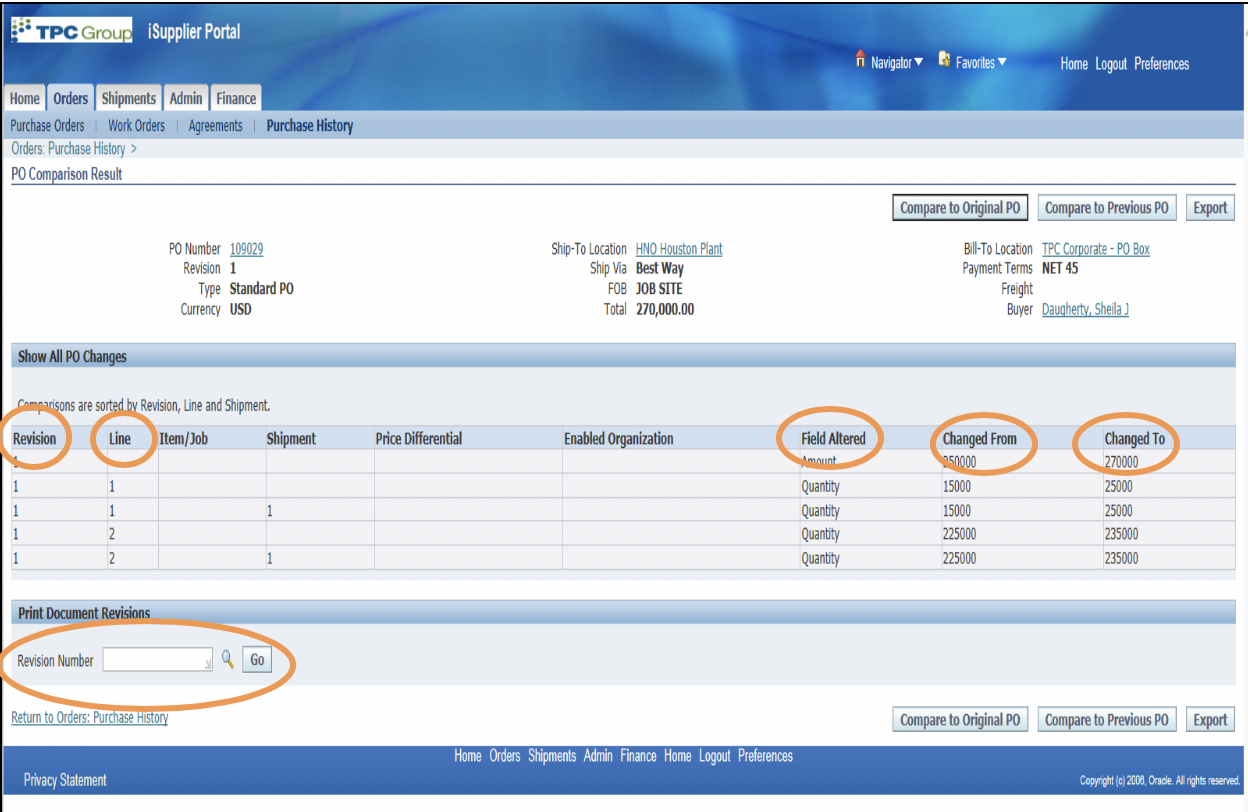Select the Work Orders subtab
This screenshot has width=1248, height=812.
(136, 126)
